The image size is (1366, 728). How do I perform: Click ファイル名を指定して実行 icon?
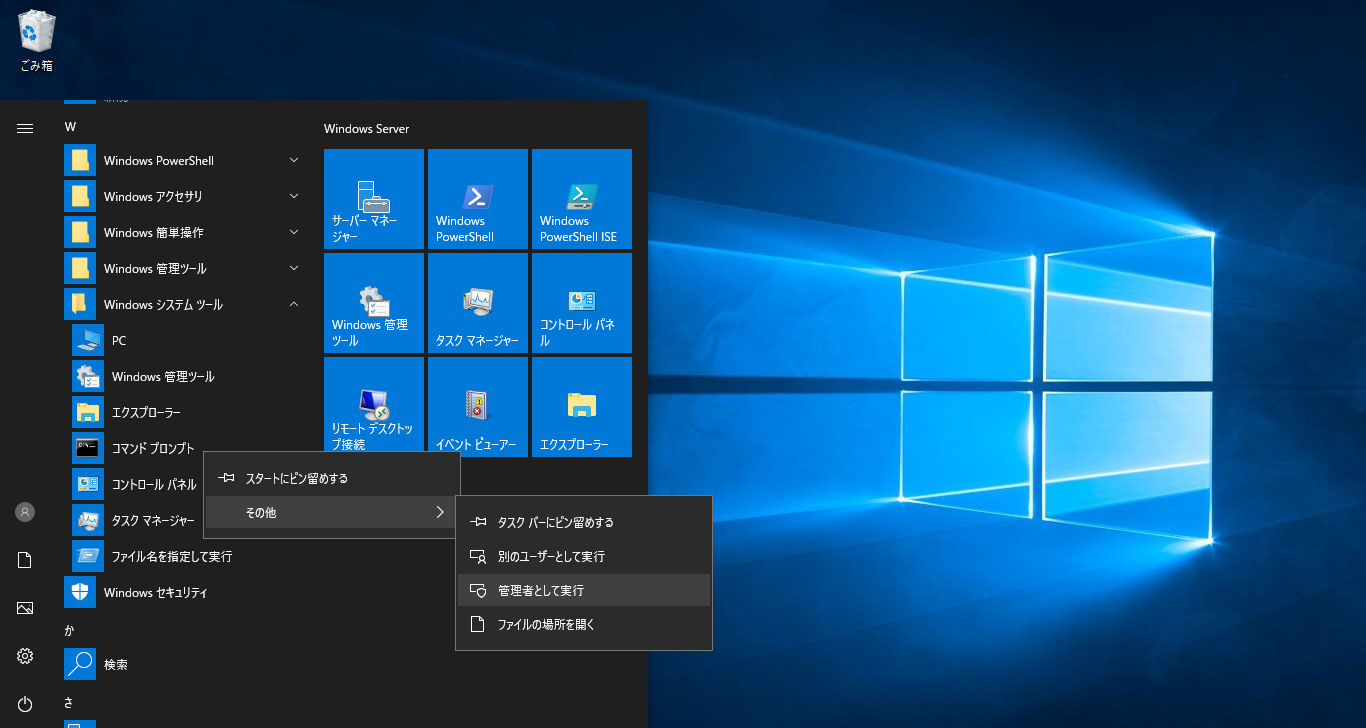click(88, 557)
